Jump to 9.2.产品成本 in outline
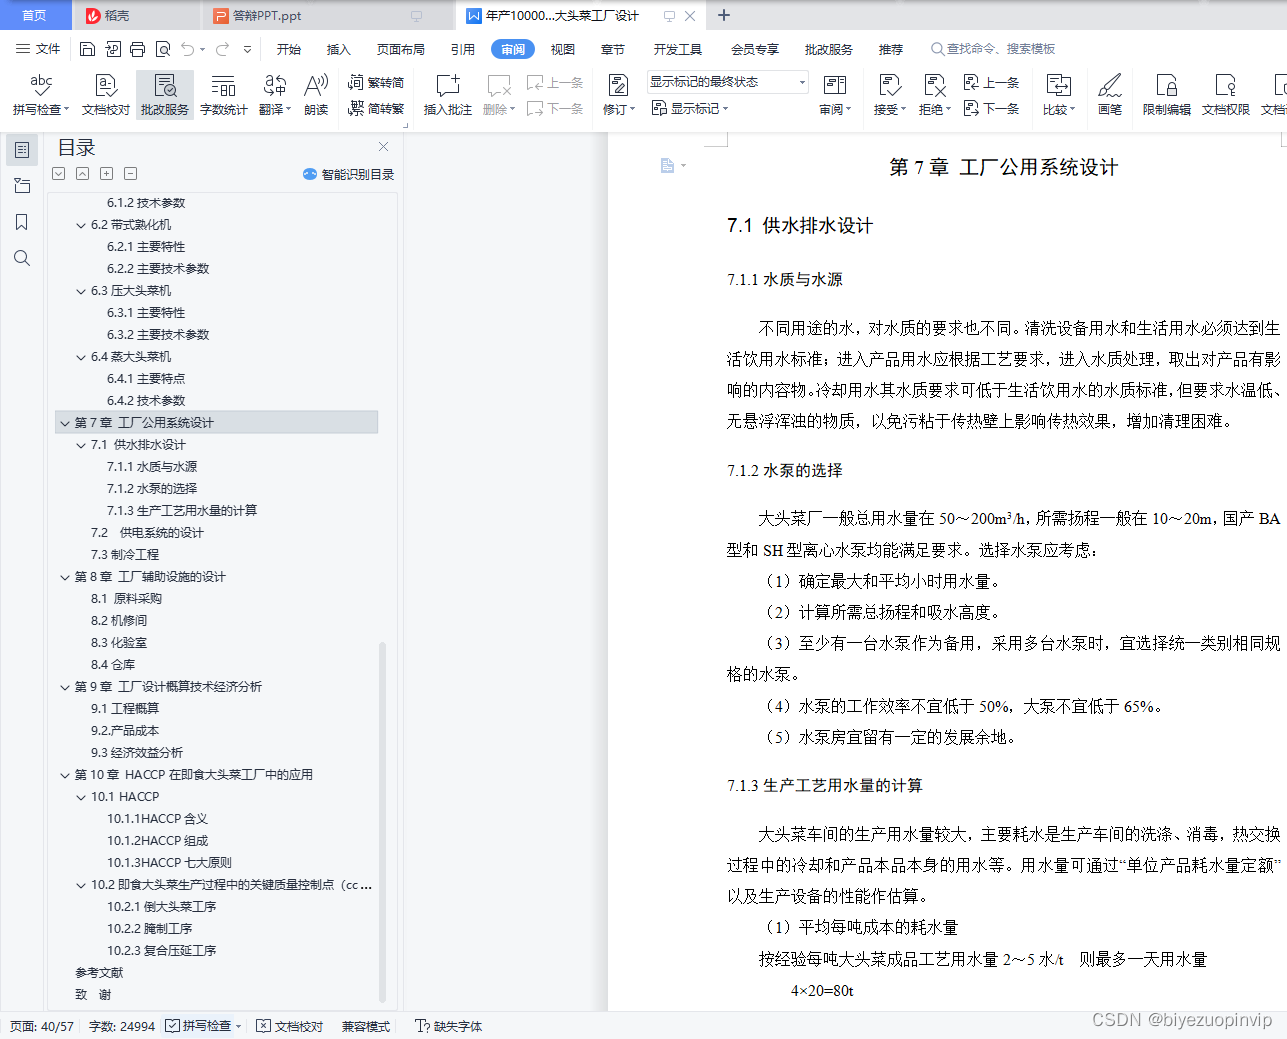 125,731
